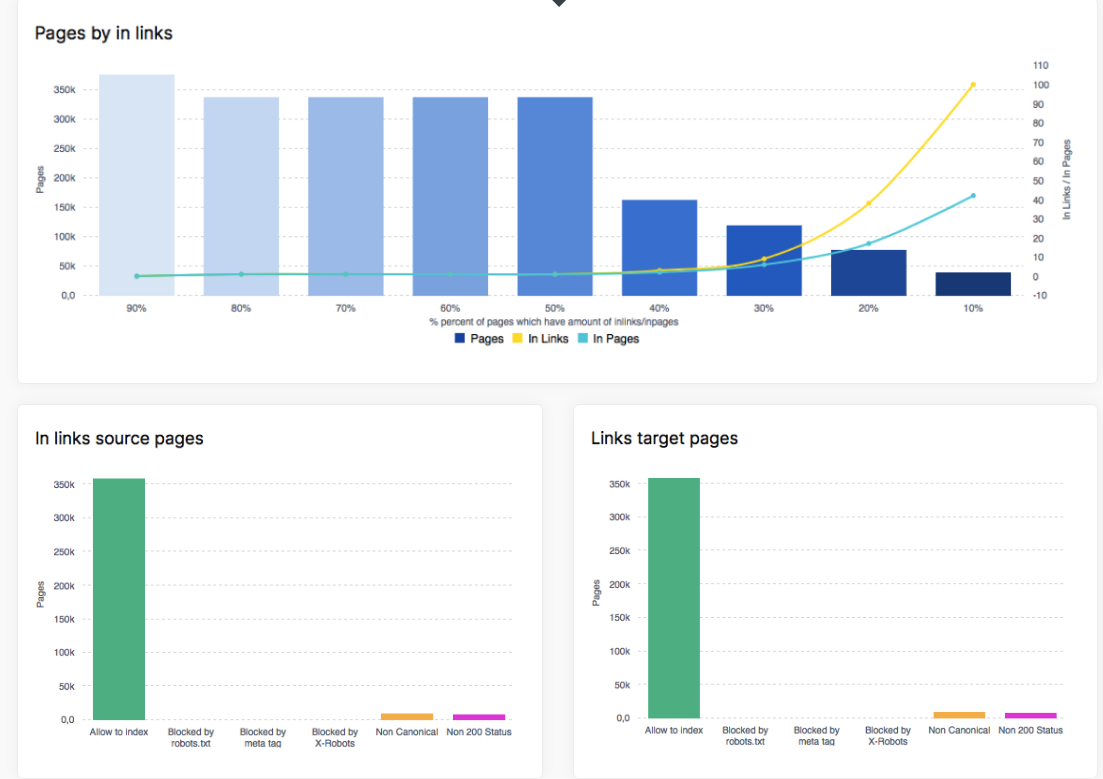
Task: Toggle the In Links legend item
Action: point(548,339)
